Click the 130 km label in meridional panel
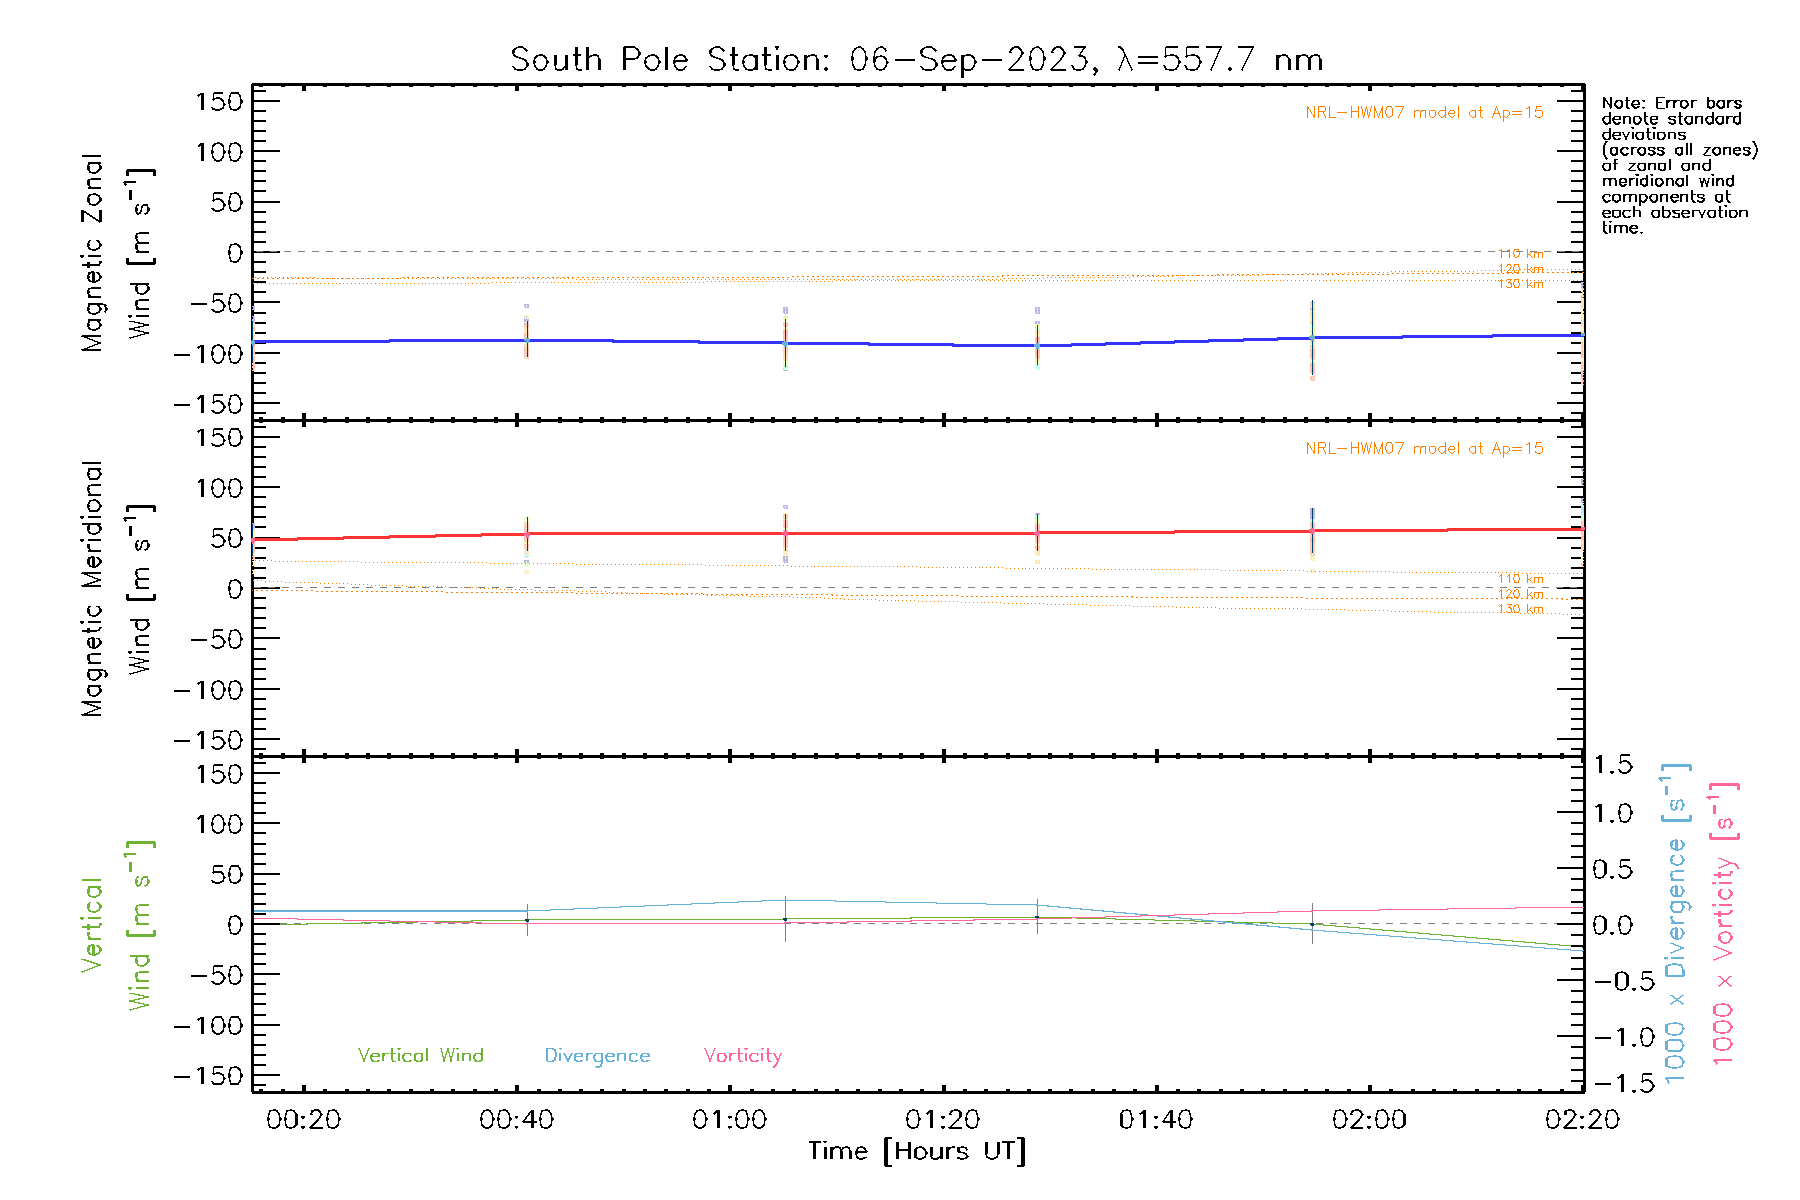The height and width of the screenshot is (1200, 1800). (1520, 609)
